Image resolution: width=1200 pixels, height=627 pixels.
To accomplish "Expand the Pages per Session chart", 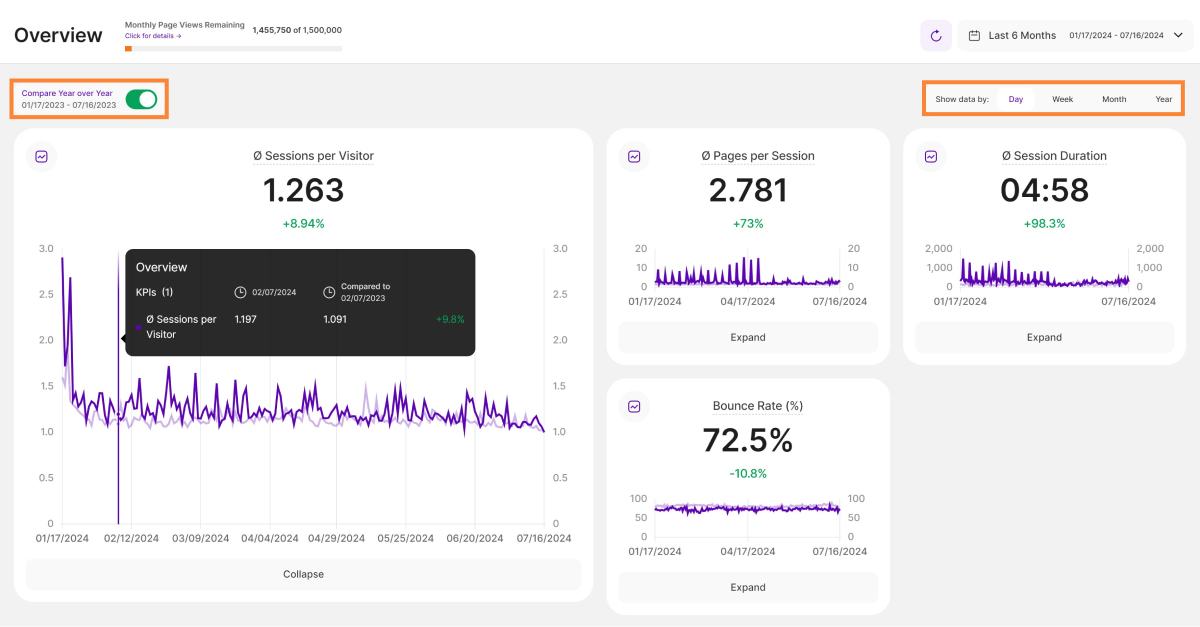I will pyautogui.click(x=747, y=337).
